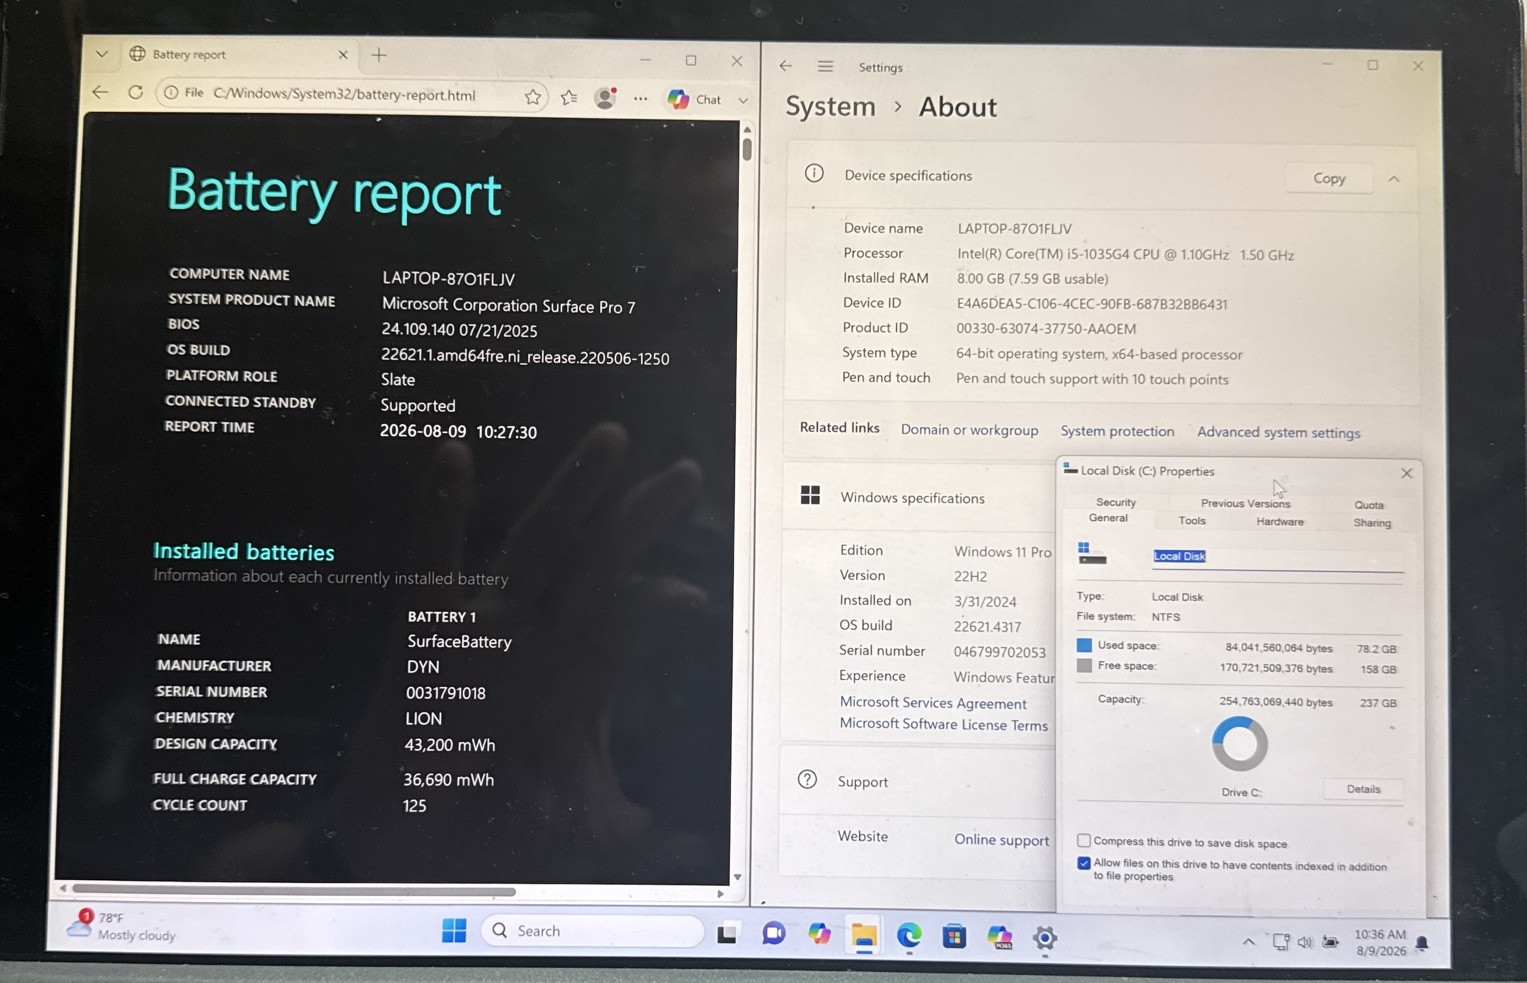The width and height of the screenshot is (1527, 983).
Task: Open Copilot Chat in Edge
Action: click(695, 99)
